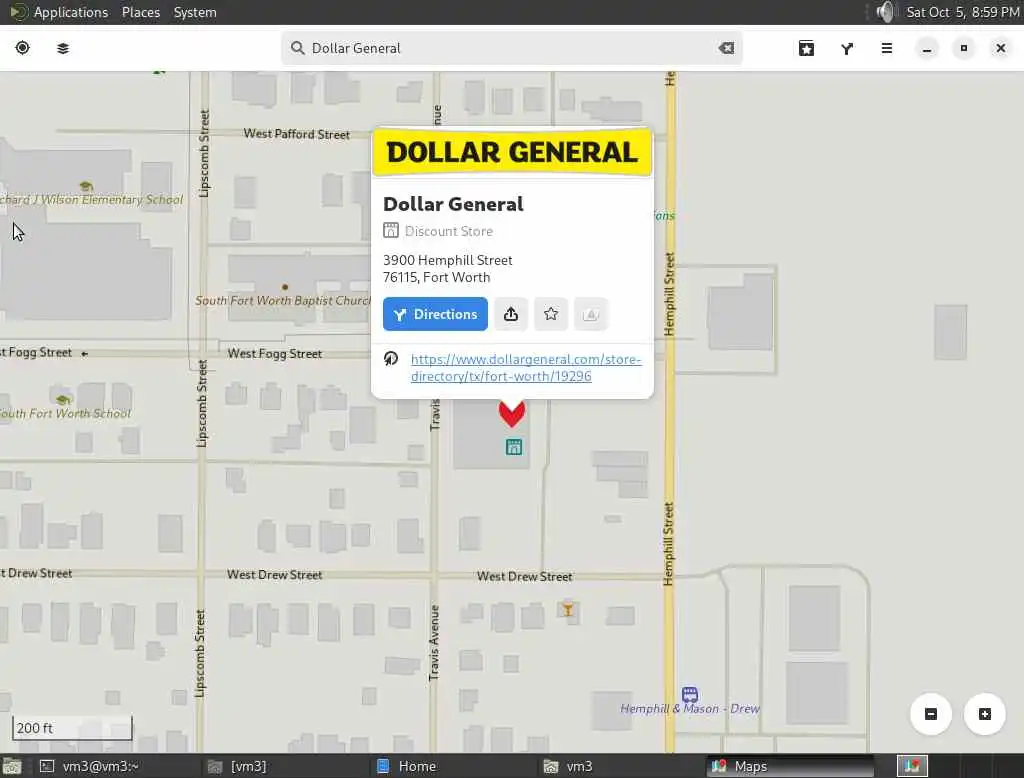Click the Directions button in place card
Image resolution: width=1024 pixels, height=778 pixels.
pyautogui.click(x=435, y=314)
